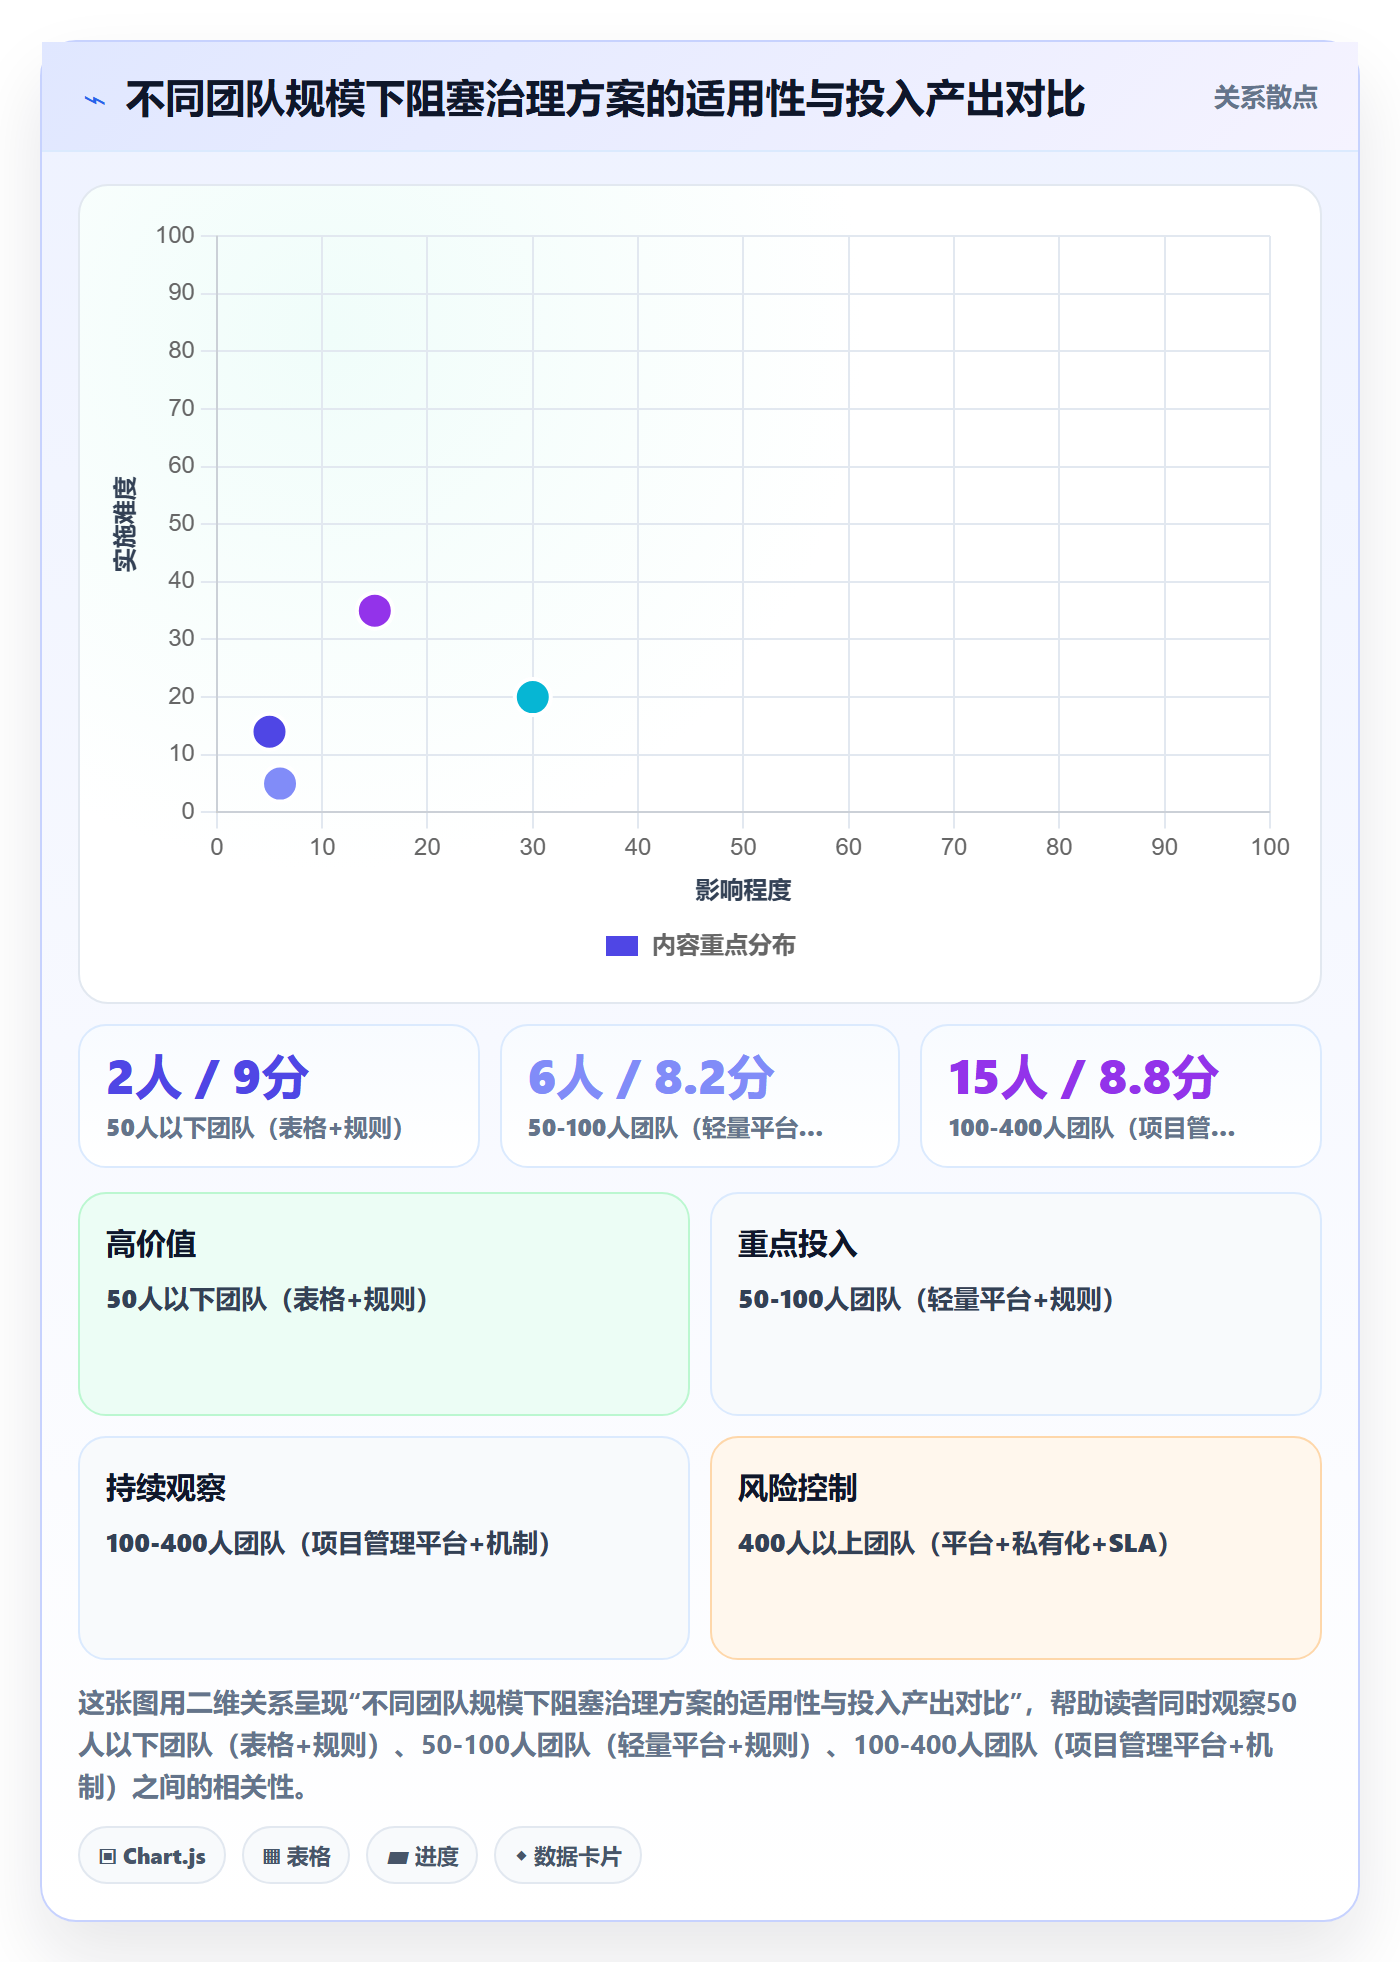Click the lightning bolt icon beside the title
This screenshot has height=1962, width=1400.
pyautogui.click(x=95, y=100)
